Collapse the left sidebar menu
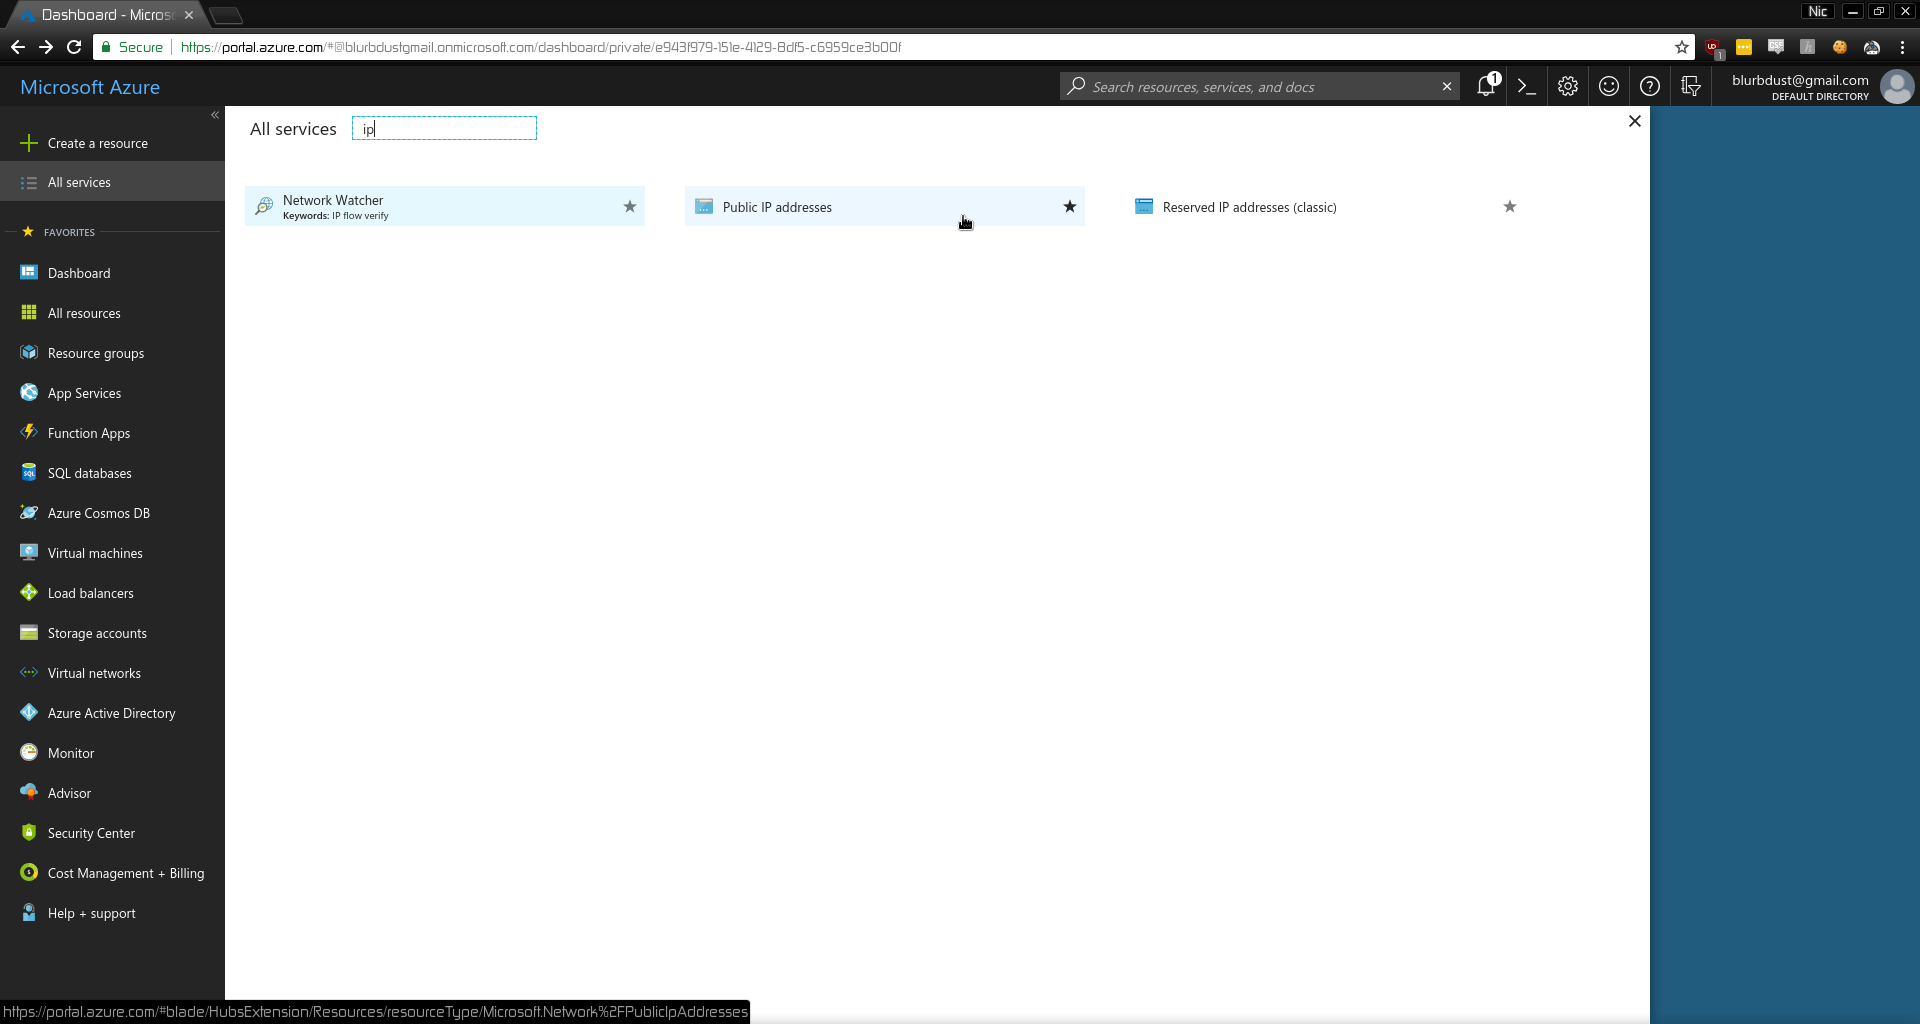This screenshot has width=1920, height=1024. point(214,115)
